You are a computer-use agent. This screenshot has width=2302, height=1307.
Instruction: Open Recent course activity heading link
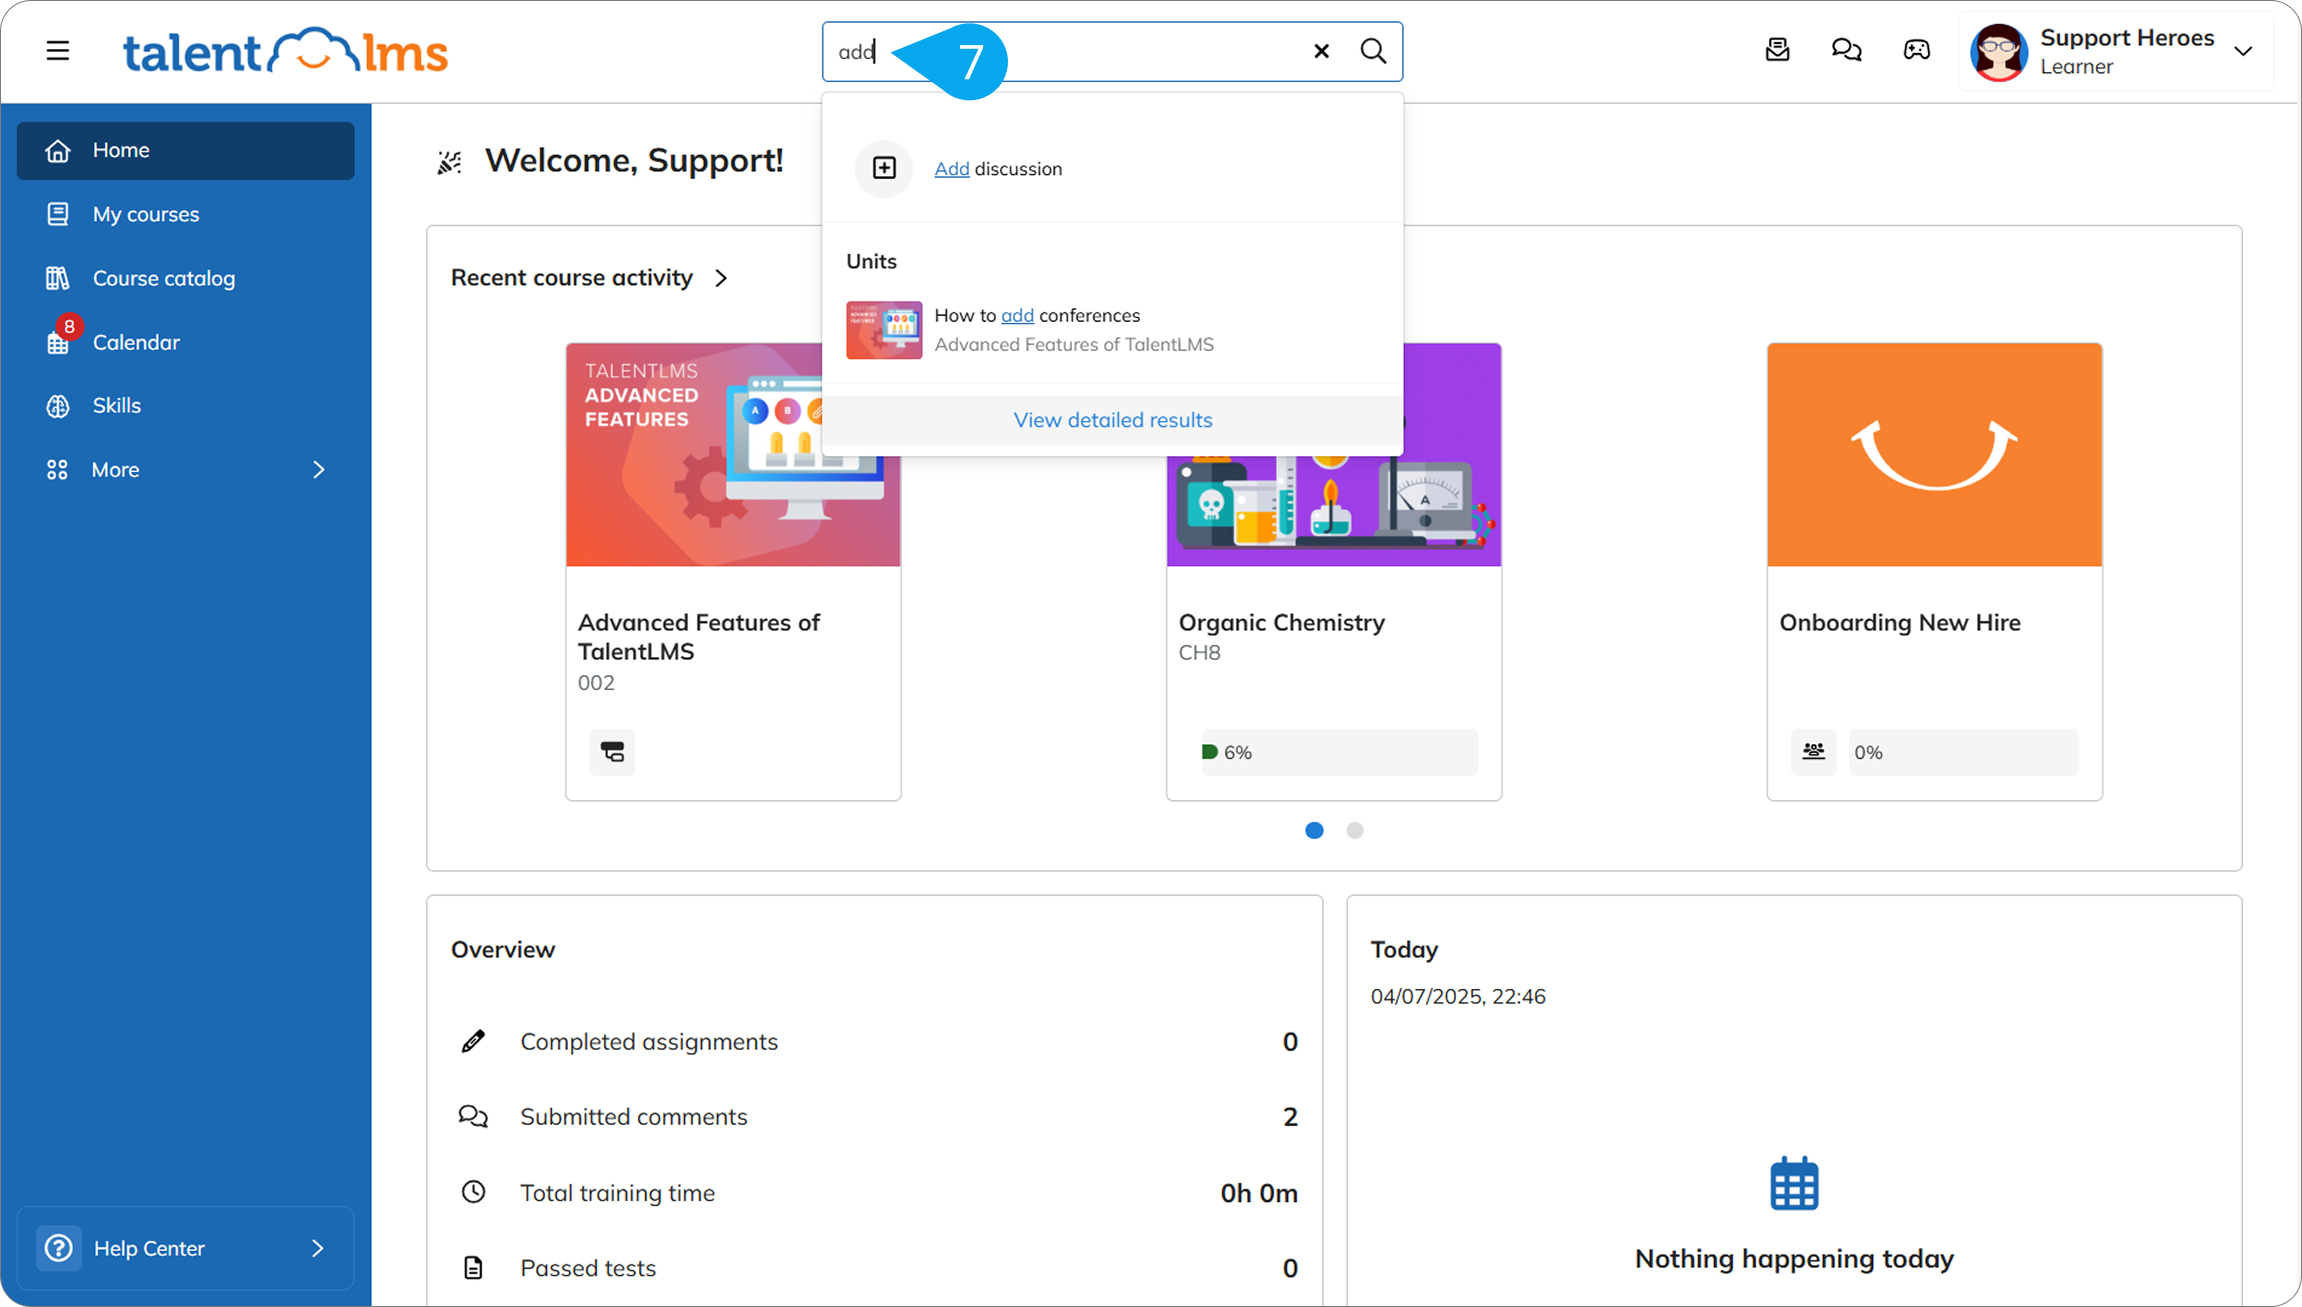(x=572, y=277)
